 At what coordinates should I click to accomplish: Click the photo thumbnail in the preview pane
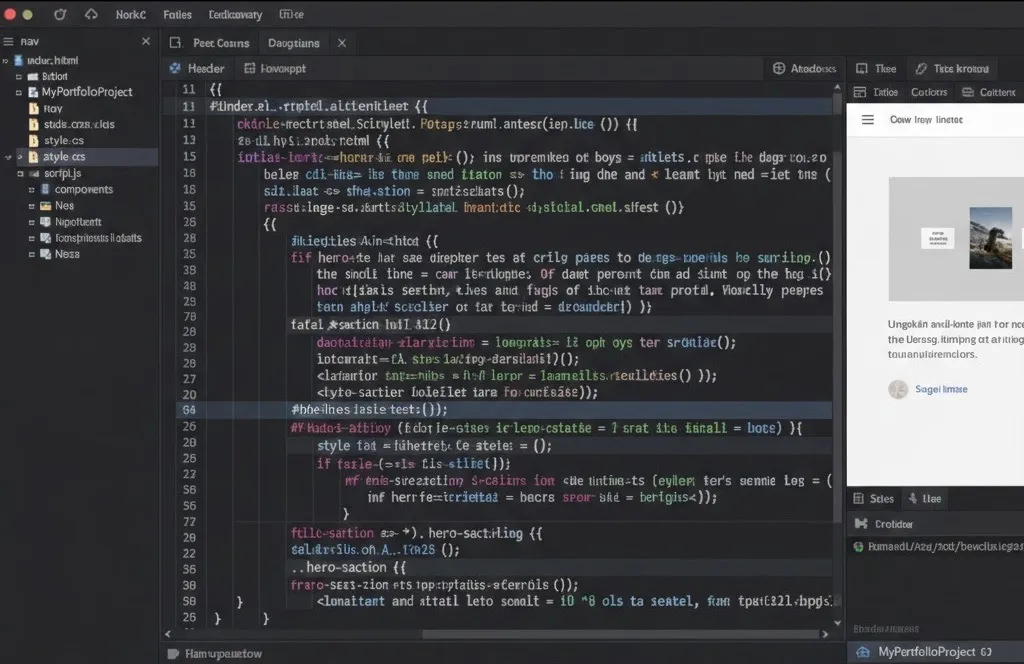(991, 237)
